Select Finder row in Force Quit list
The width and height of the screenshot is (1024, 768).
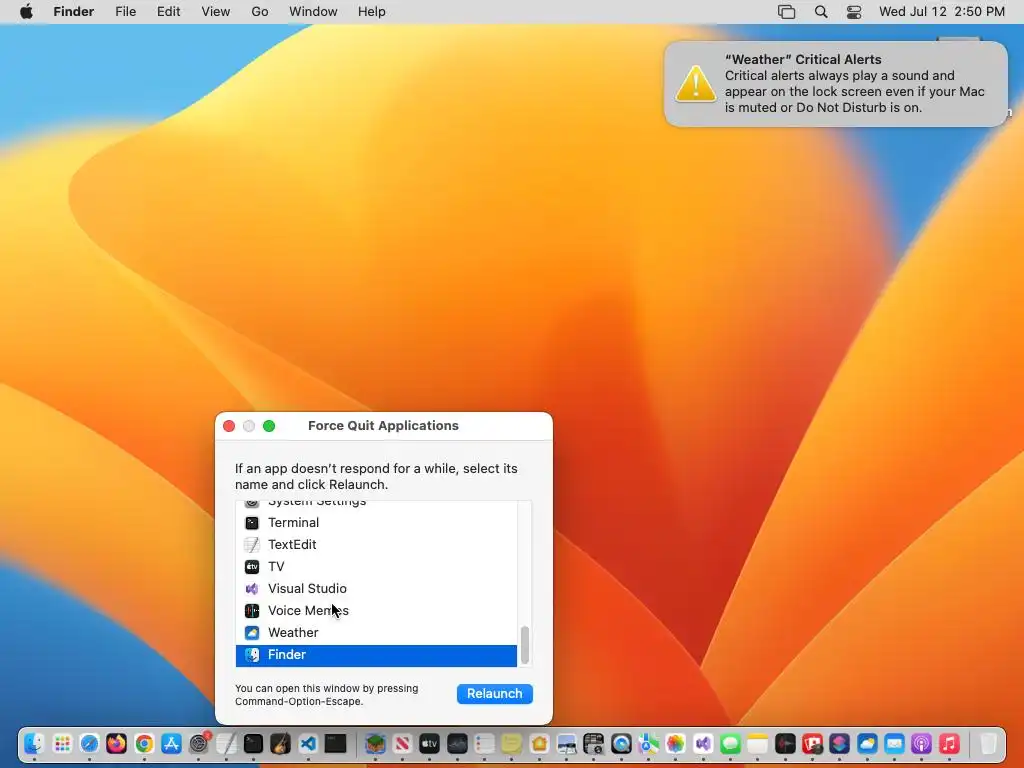tap(376, 655)
